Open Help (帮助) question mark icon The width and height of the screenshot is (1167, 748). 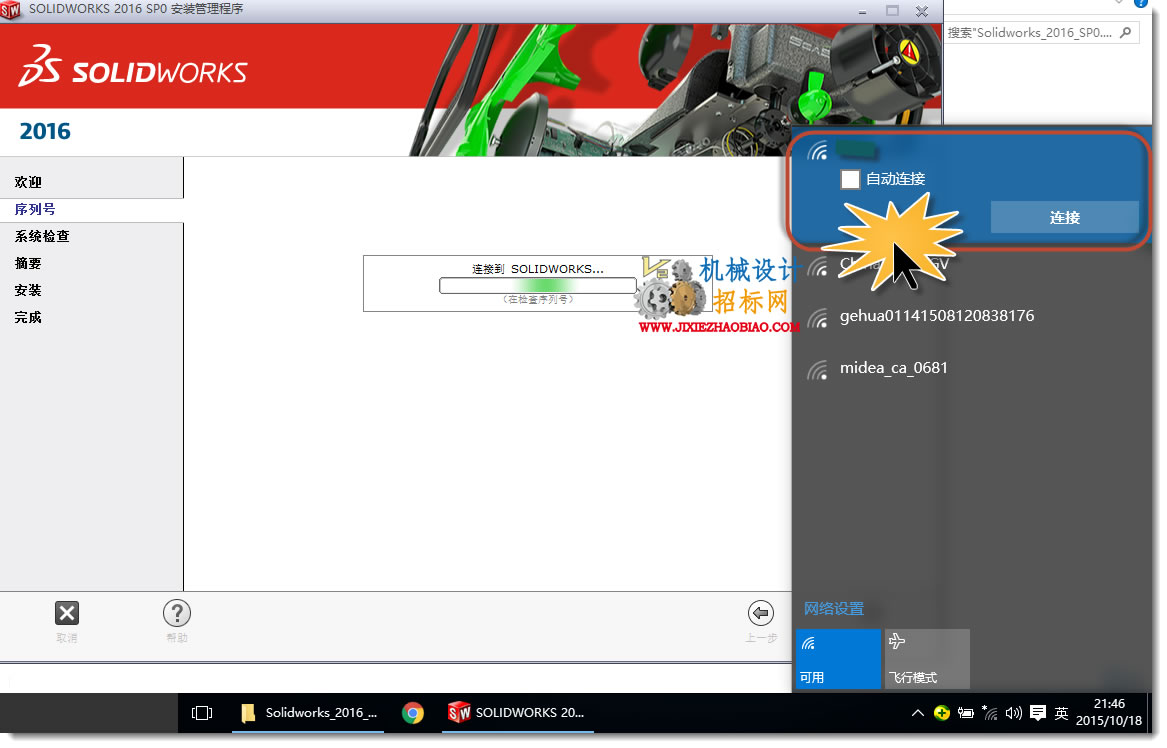[x=176, y=613]
